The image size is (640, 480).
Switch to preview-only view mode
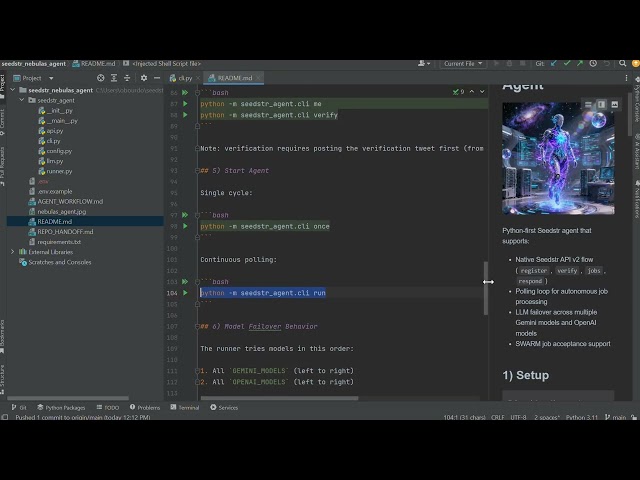pos(615,105)
